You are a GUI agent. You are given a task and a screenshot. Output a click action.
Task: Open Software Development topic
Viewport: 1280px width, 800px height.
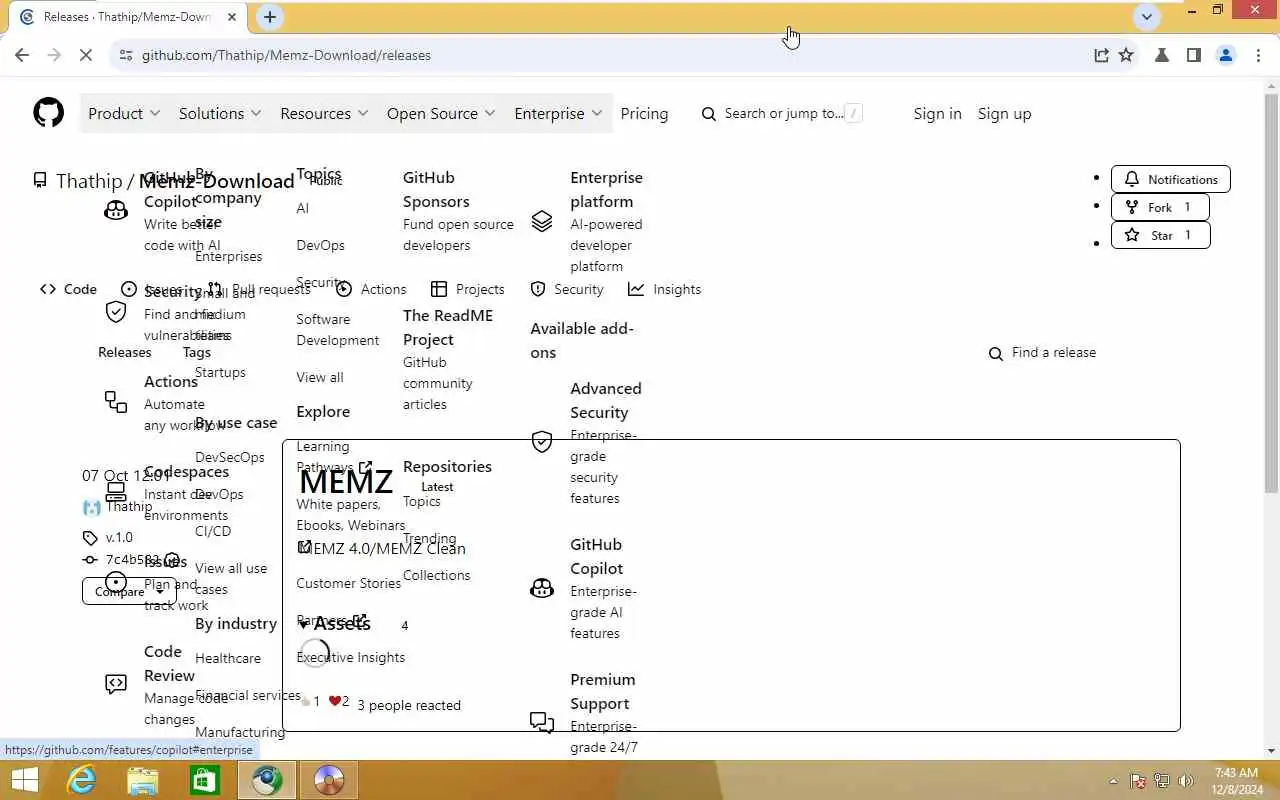pyautogui.click(x=338, y=329)
